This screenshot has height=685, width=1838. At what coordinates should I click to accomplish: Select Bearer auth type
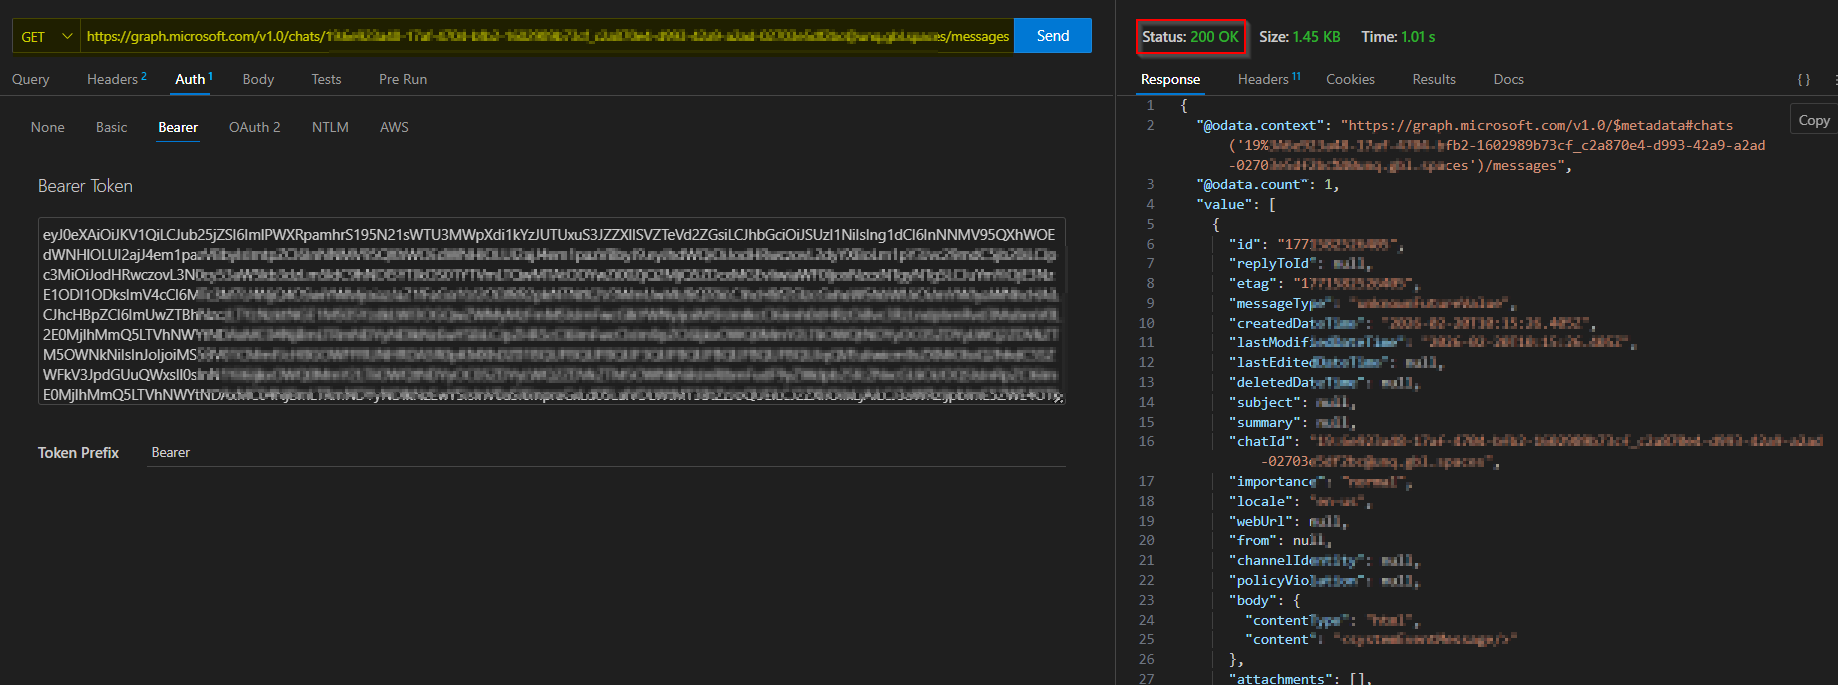(x=178, y=127)
